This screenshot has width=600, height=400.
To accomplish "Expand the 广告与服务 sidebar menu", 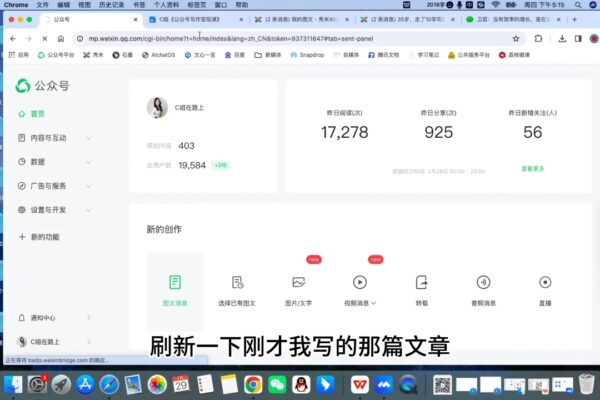I will [54, 186].
